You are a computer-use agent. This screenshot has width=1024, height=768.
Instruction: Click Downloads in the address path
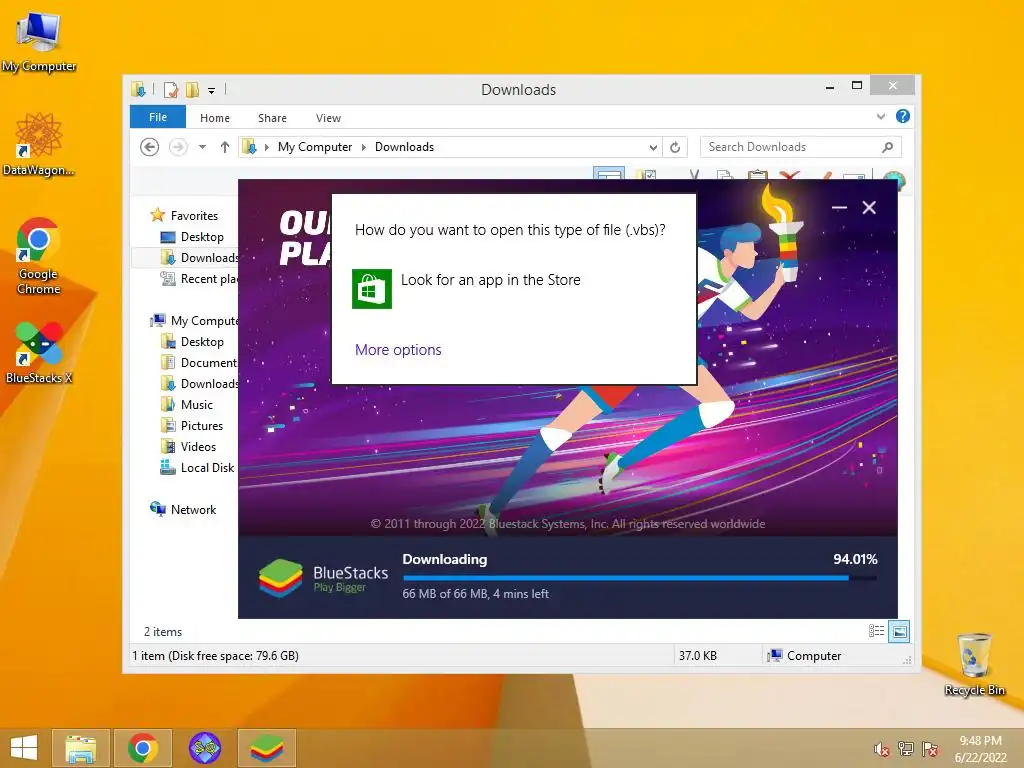[404, 147]
